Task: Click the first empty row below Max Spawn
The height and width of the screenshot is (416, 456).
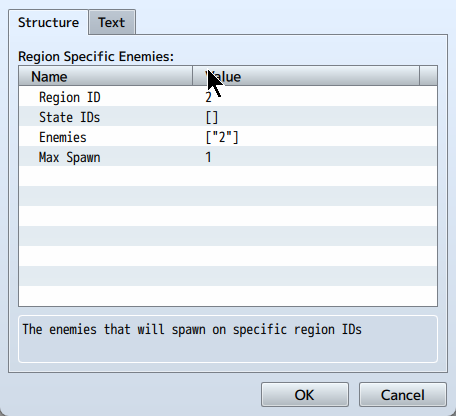Action: (x=228, y=176)
